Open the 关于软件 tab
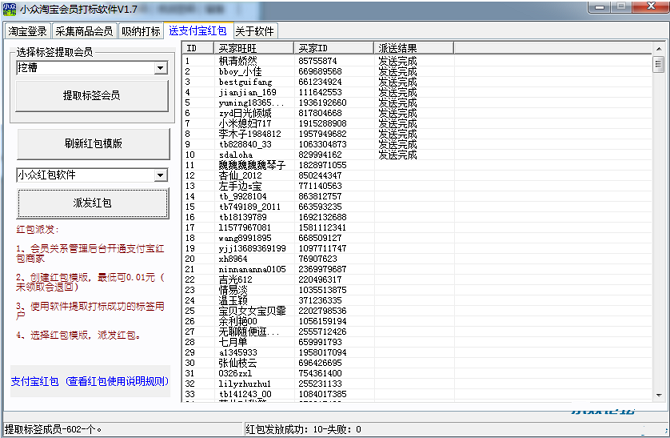 (255, 31)
